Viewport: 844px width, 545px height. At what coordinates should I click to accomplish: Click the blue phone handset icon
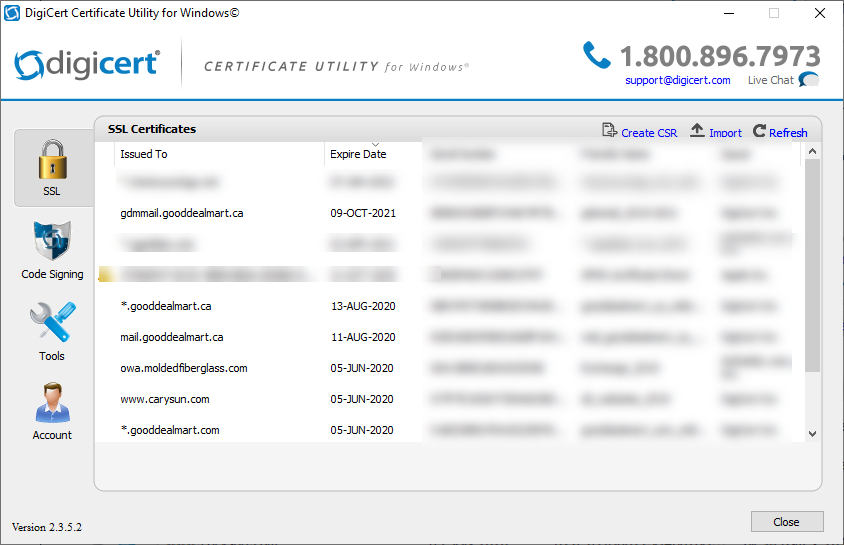pyautogui.click(x=596, y=55)
